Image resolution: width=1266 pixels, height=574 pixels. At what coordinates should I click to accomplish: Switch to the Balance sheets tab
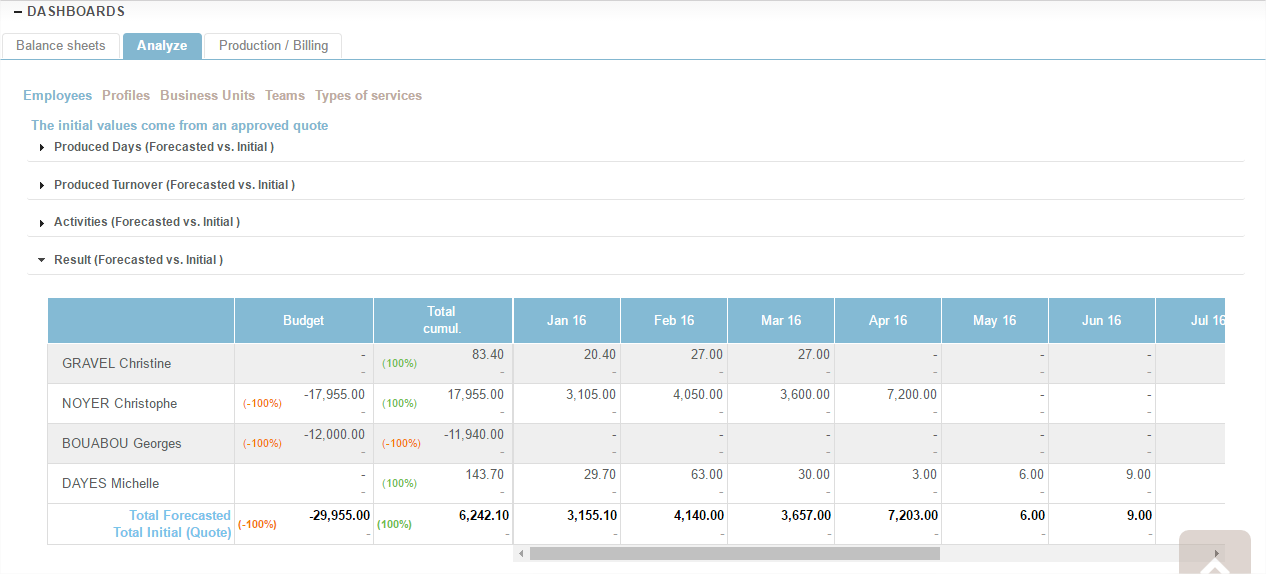61,46
